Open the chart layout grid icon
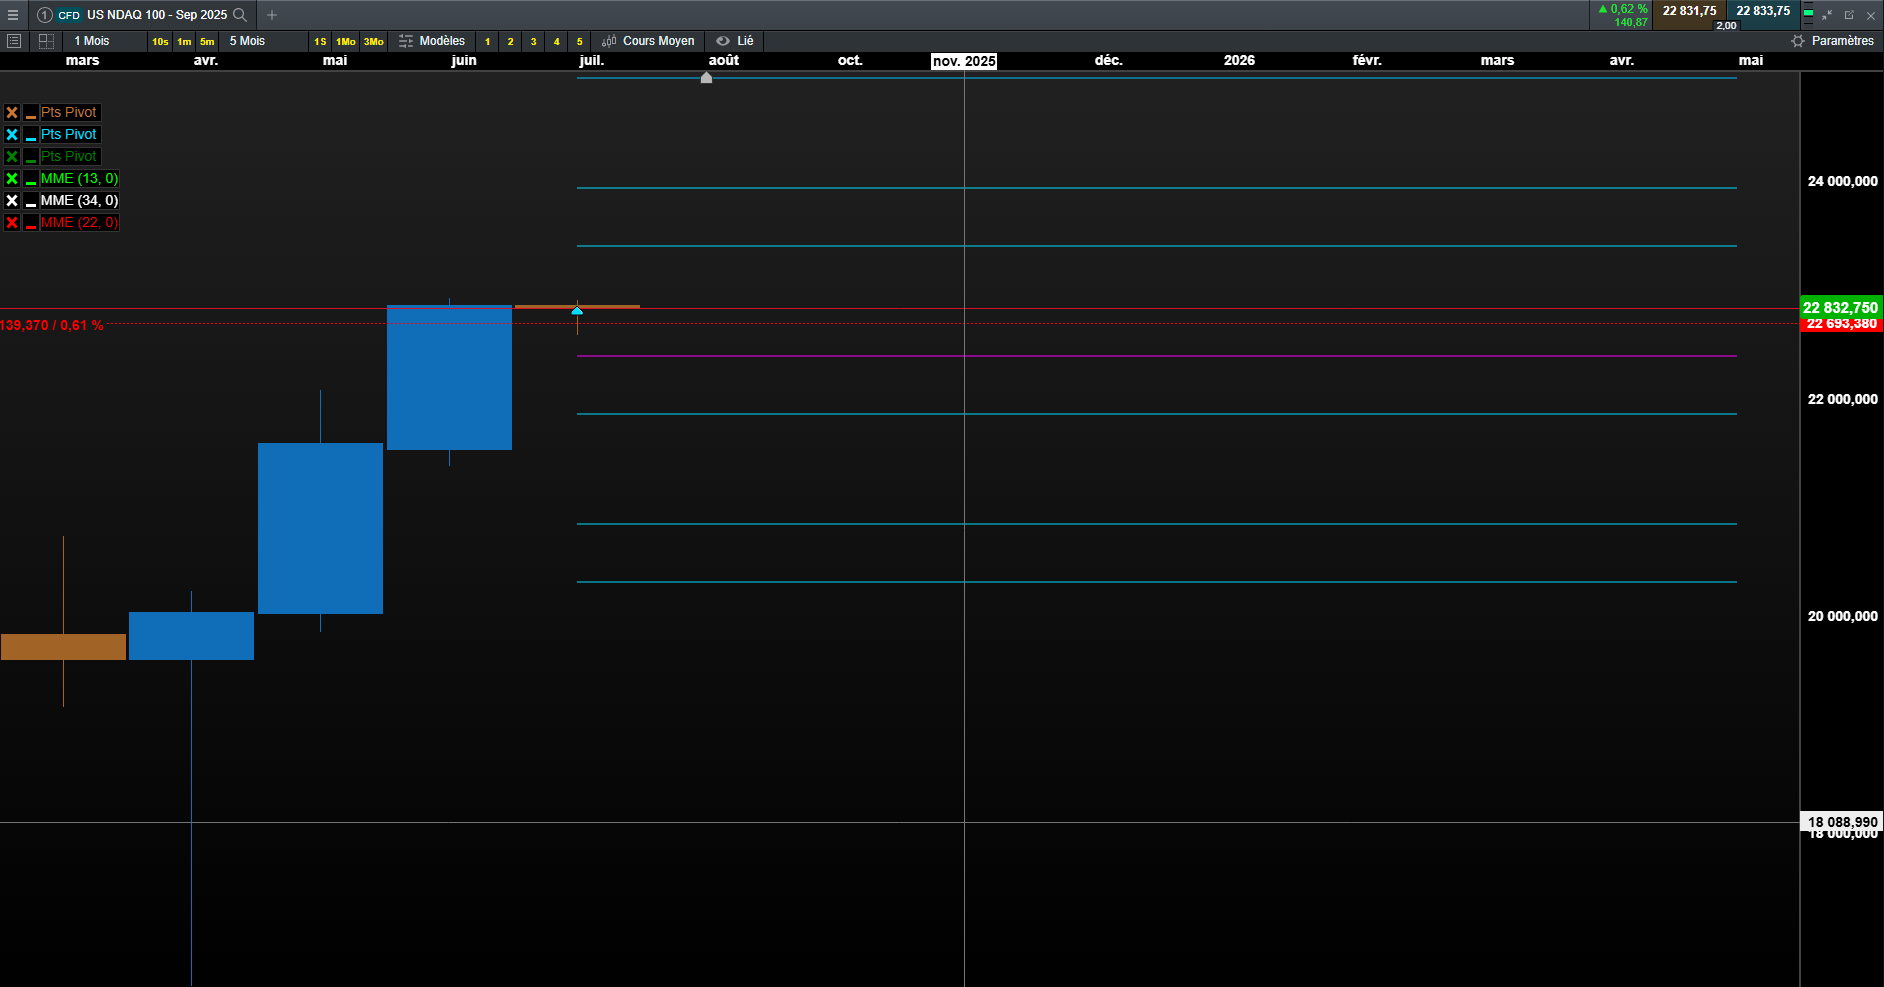This screenshot has width=1884, height=987. pos(46,41)
